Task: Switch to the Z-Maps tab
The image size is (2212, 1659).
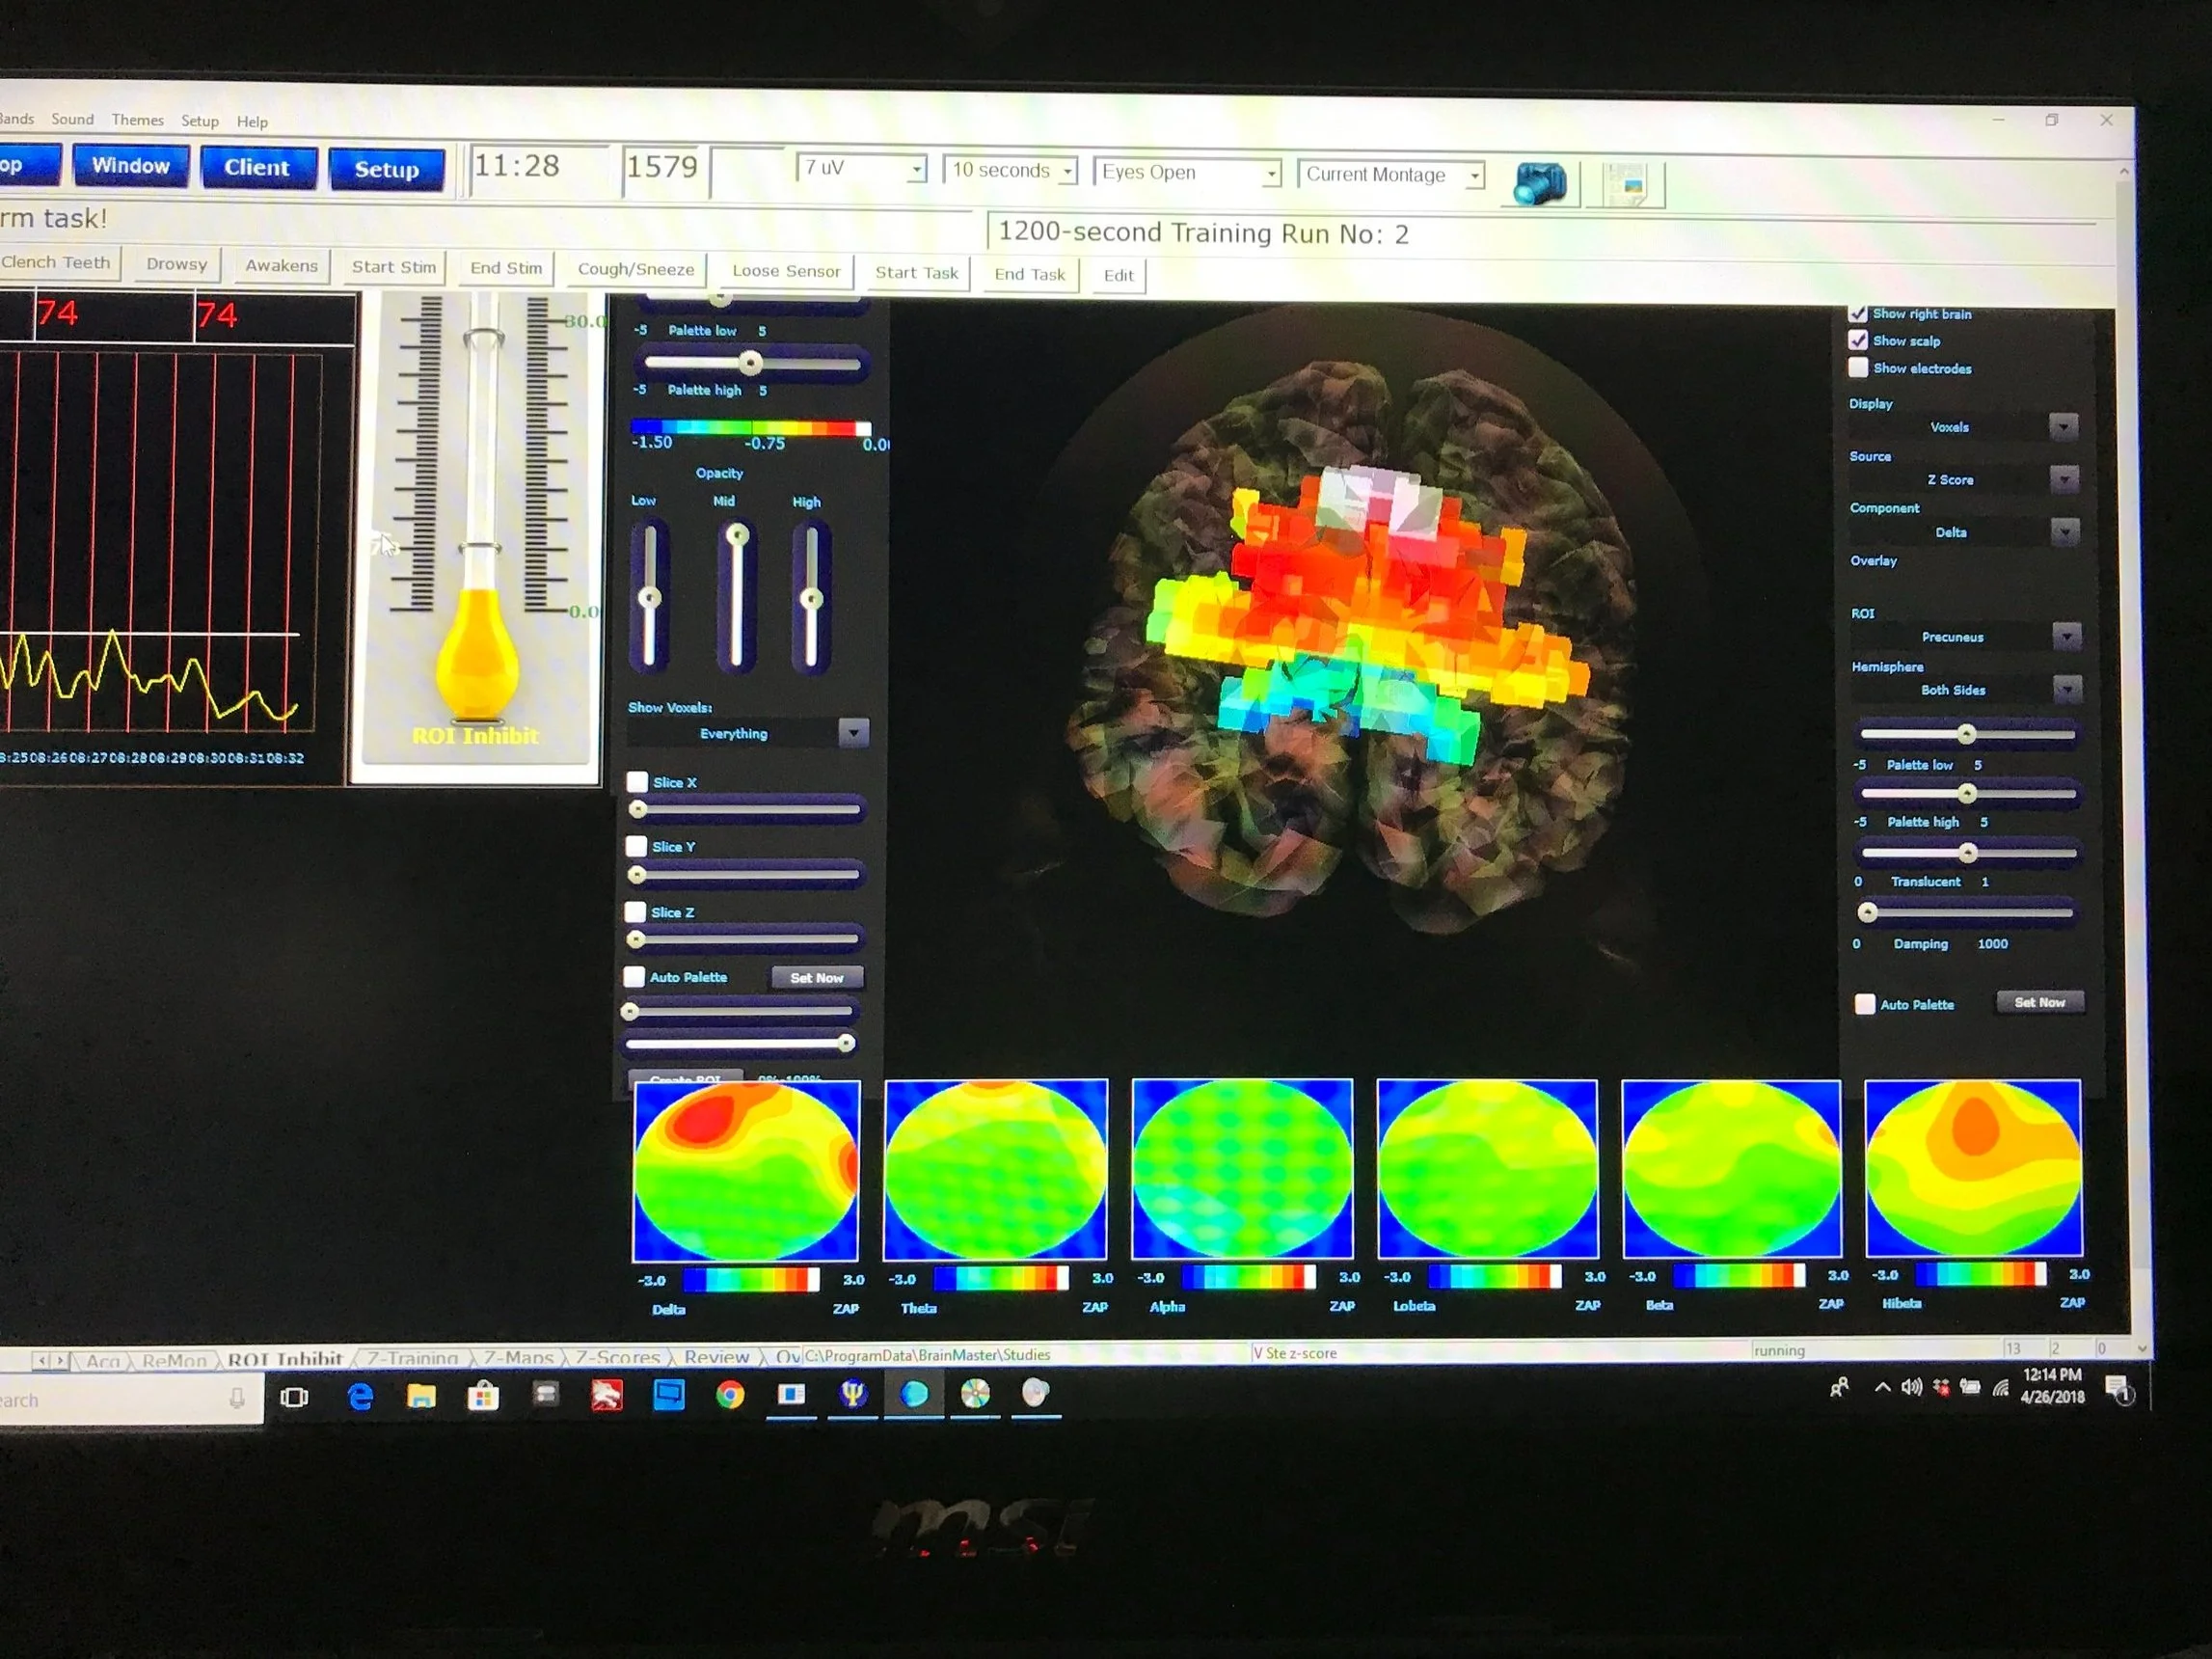Action: [518, 1357]
